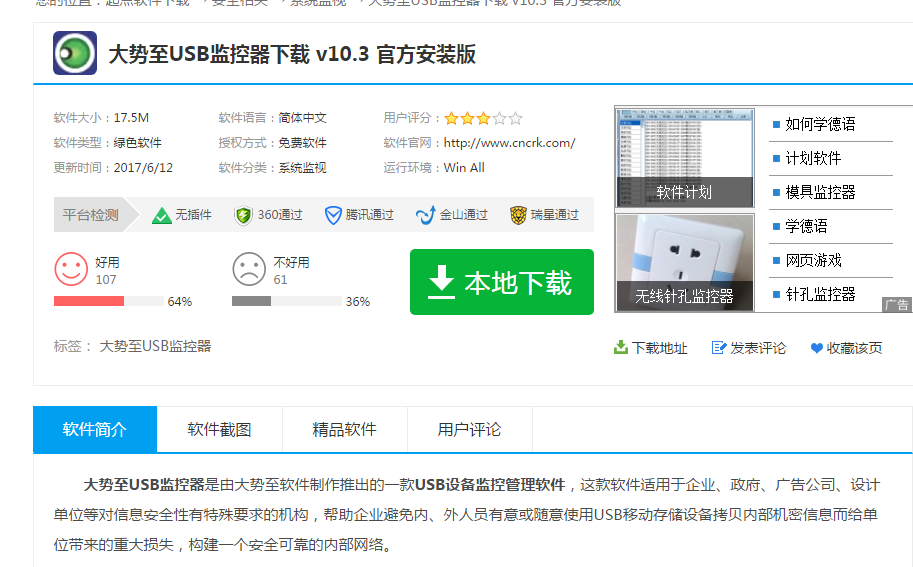The image size is (913, 567).
Task: Open the 针孔监控器 ad link
Action: tap(820, 294)
